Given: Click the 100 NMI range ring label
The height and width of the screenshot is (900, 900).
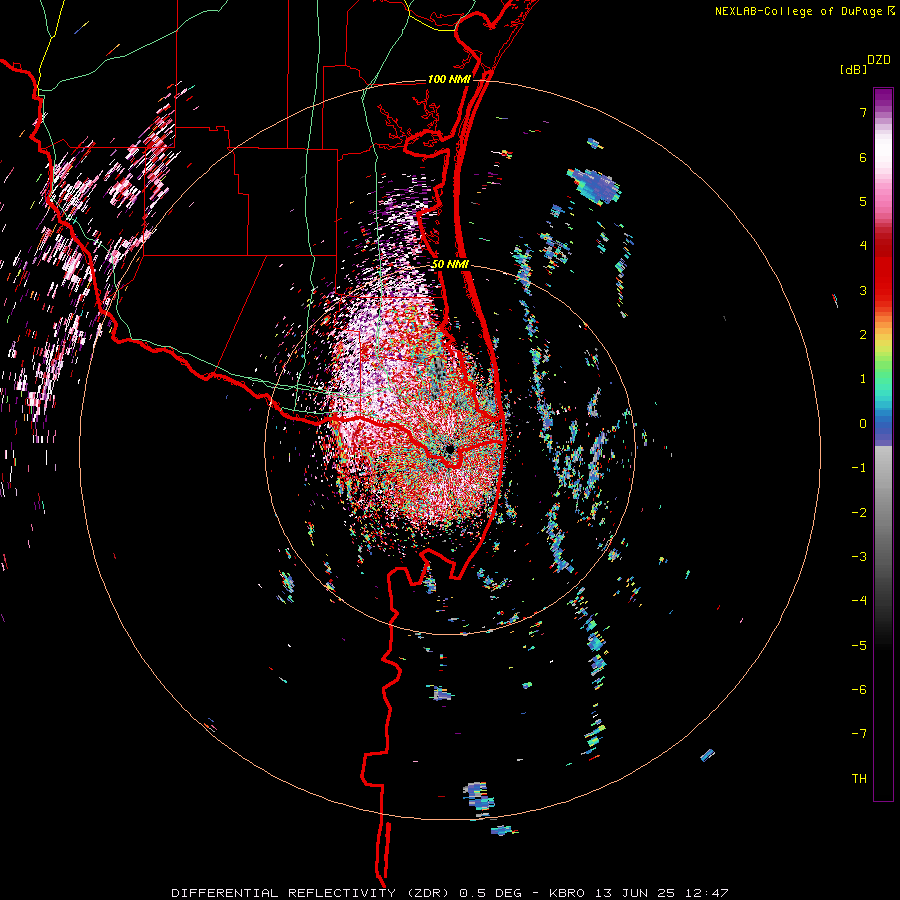Looking at the screenshot, I should tap(449, 79).
